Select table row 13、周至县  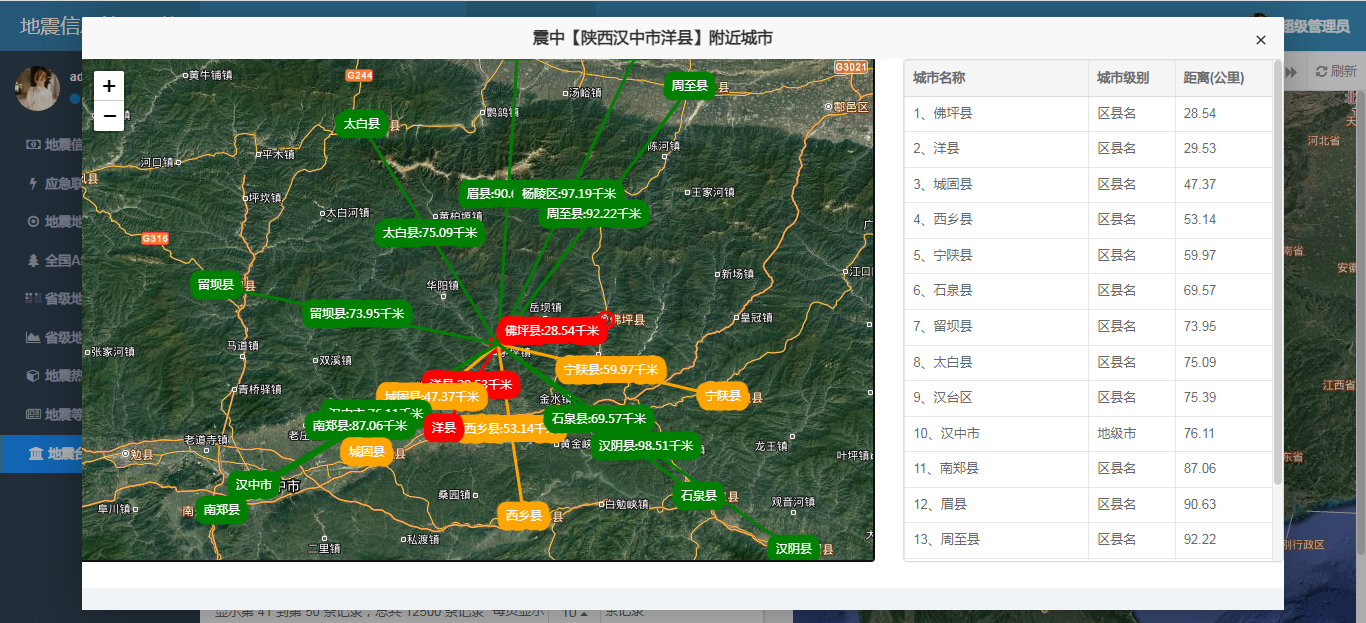tap(1089, 540)
